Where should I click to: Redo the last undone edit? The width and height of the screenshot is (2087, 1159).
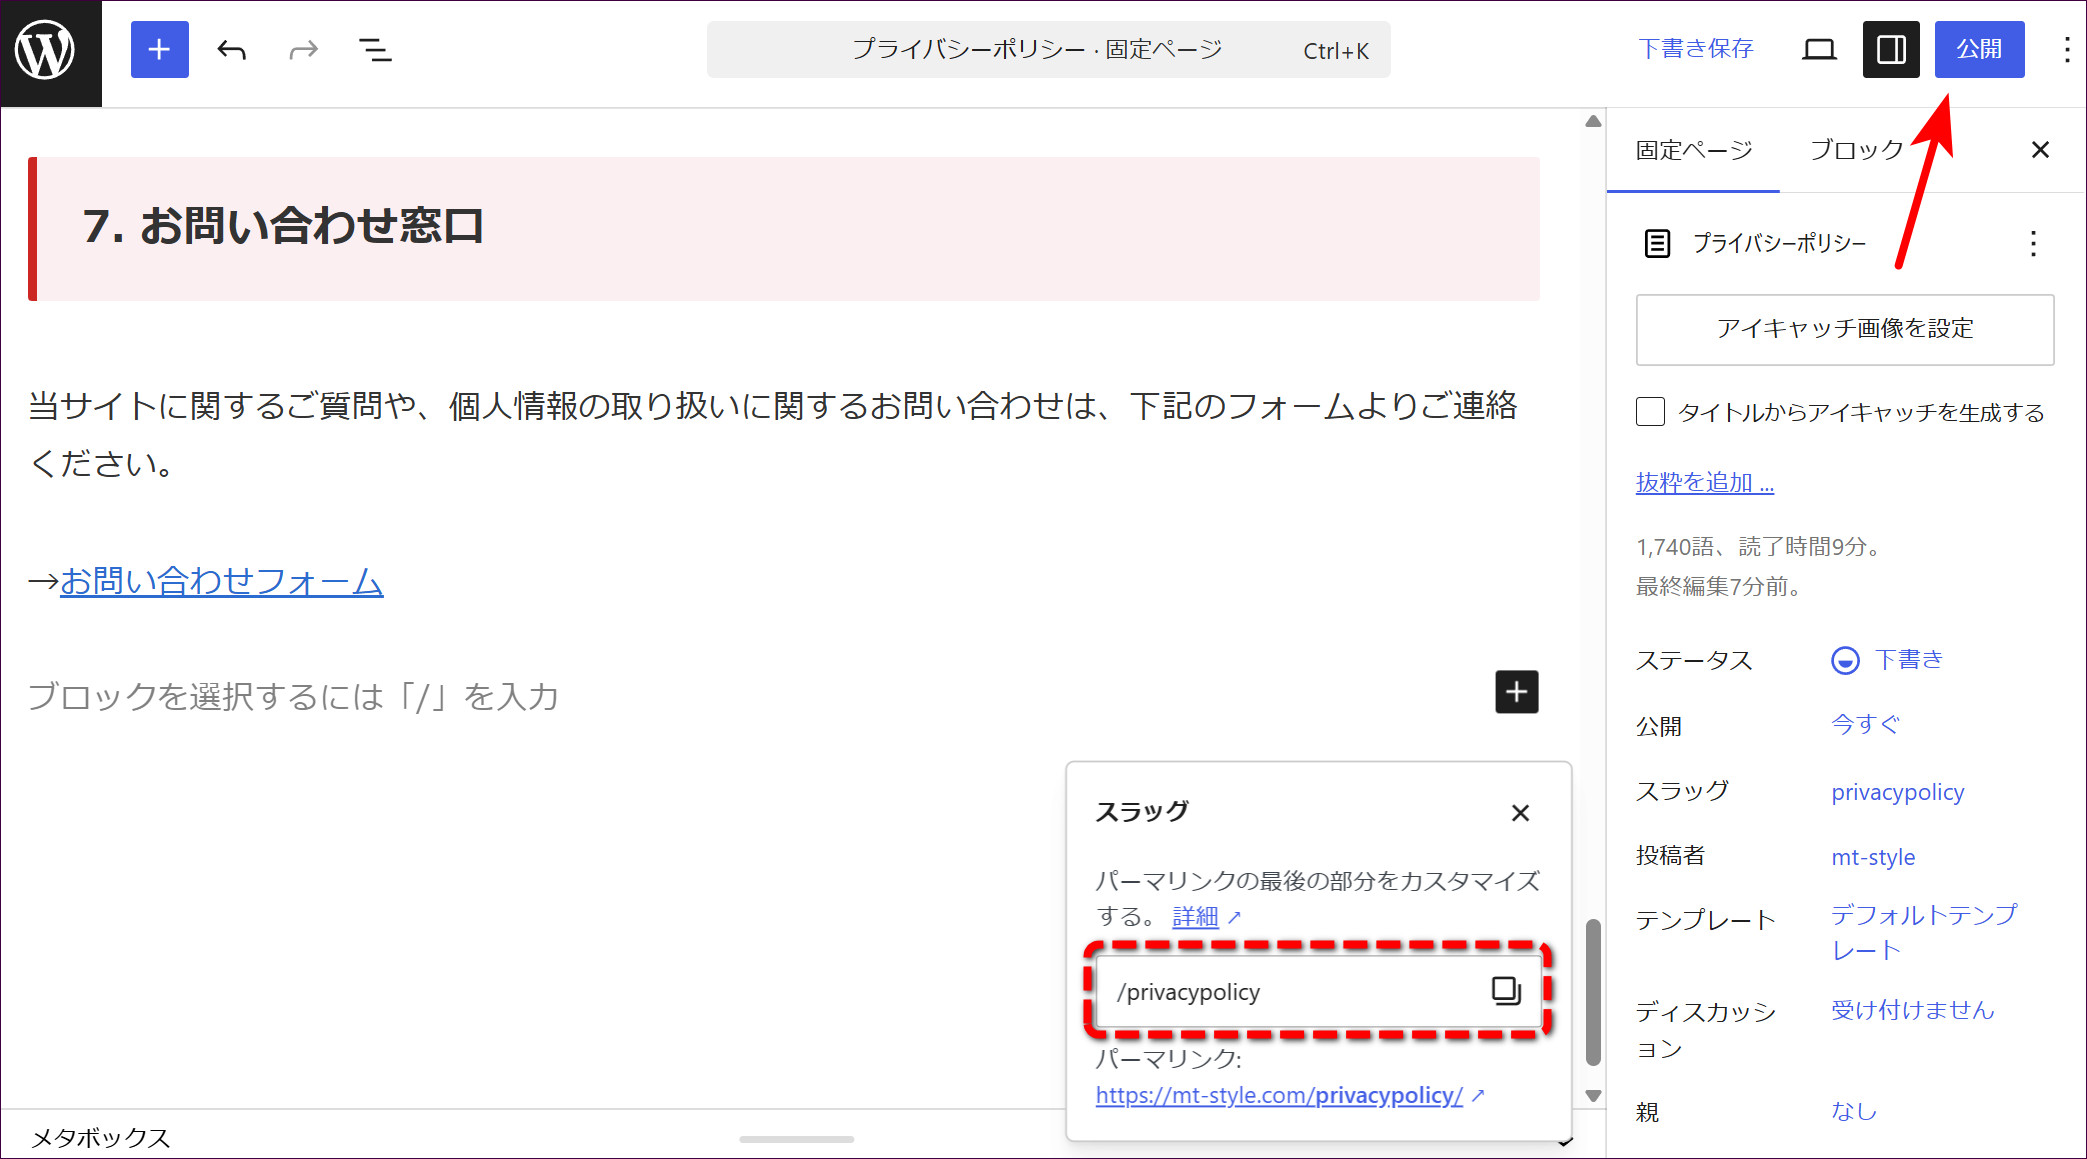[303, 50]
